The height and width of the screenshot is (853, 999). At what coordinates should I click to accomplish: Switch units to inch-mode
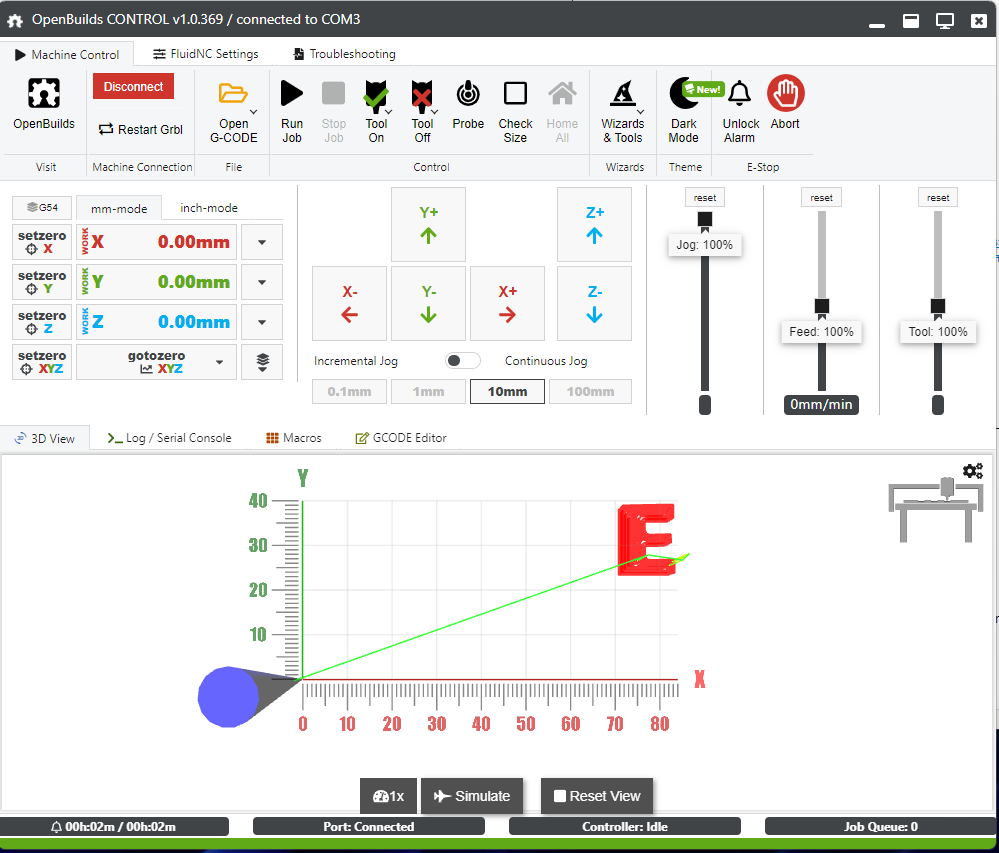point(208,208)
